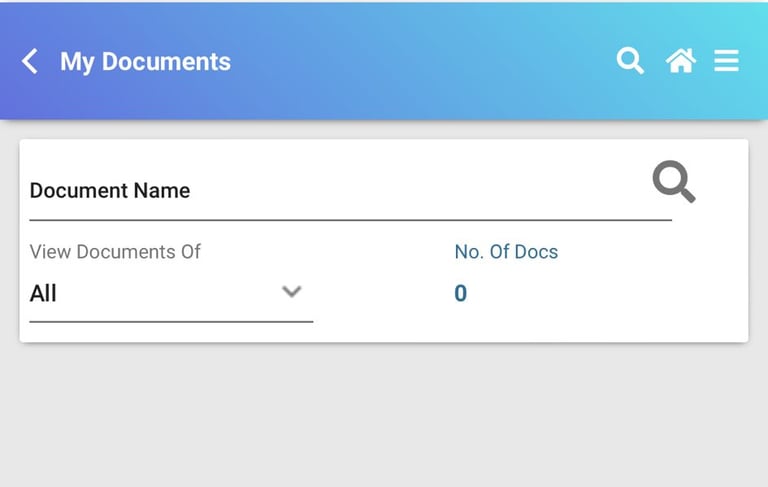The width and height of the screenshot is (768, 487).
Task: Go back using the back arrow
Action: tap(30, 62)
